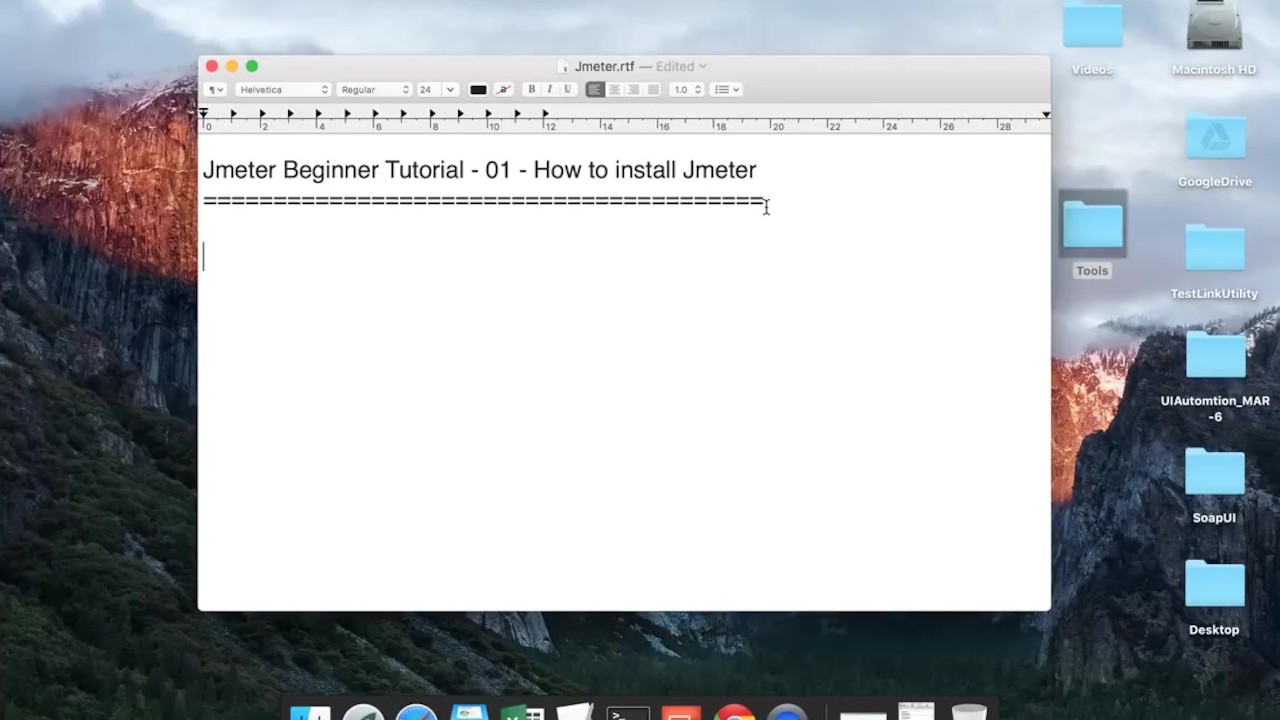Align text to the left
1280x720 pixels.
tap(595, 90)
